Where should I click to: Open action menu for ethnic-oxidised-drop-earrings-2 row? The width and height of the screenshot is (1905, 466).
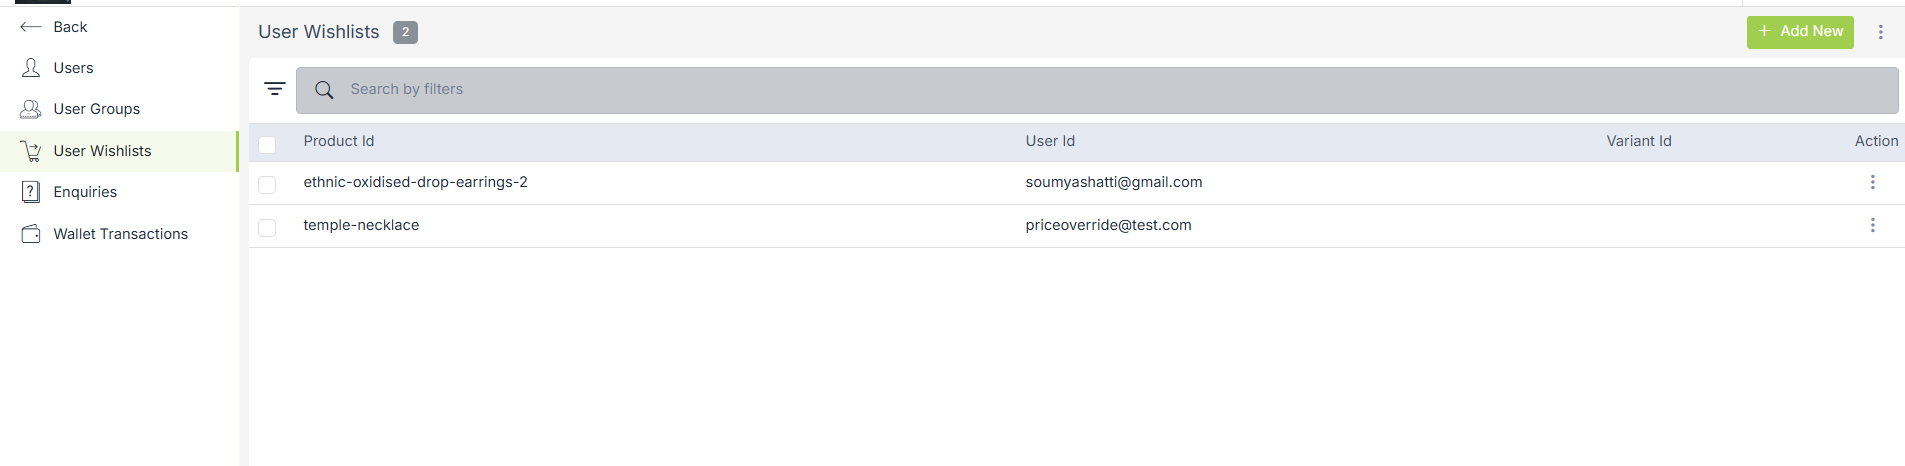point(1872,182)
